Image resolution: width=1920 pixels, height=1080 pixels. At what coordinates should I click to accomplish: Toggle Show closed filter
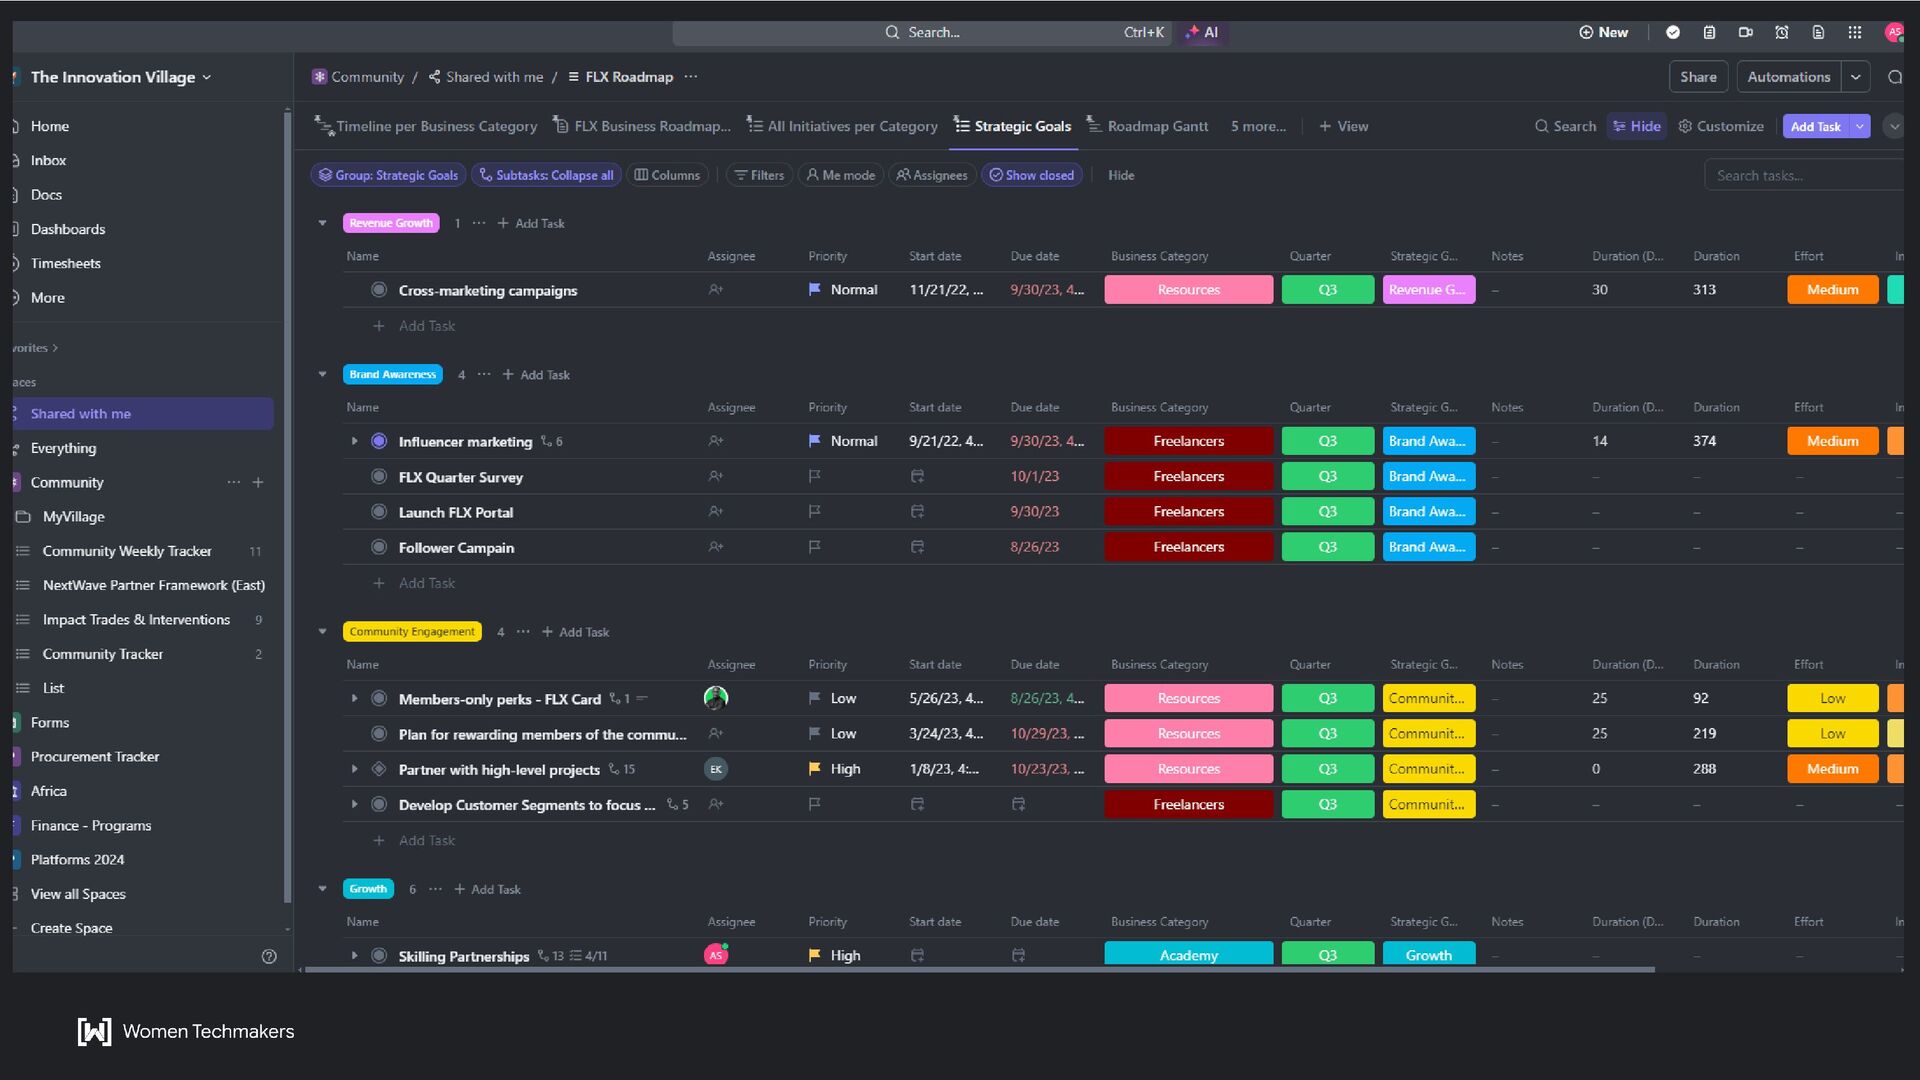coord(1031,175)
